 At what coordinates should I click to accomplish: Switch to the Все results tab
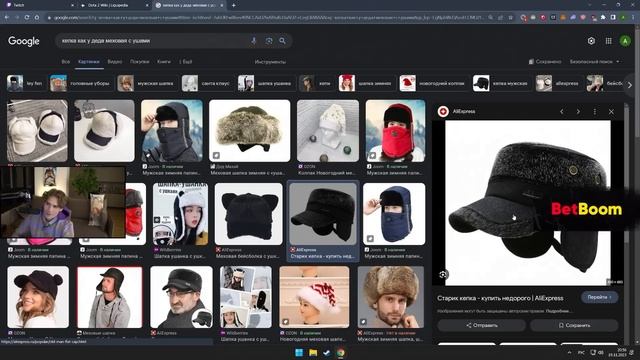coord(66,62)
